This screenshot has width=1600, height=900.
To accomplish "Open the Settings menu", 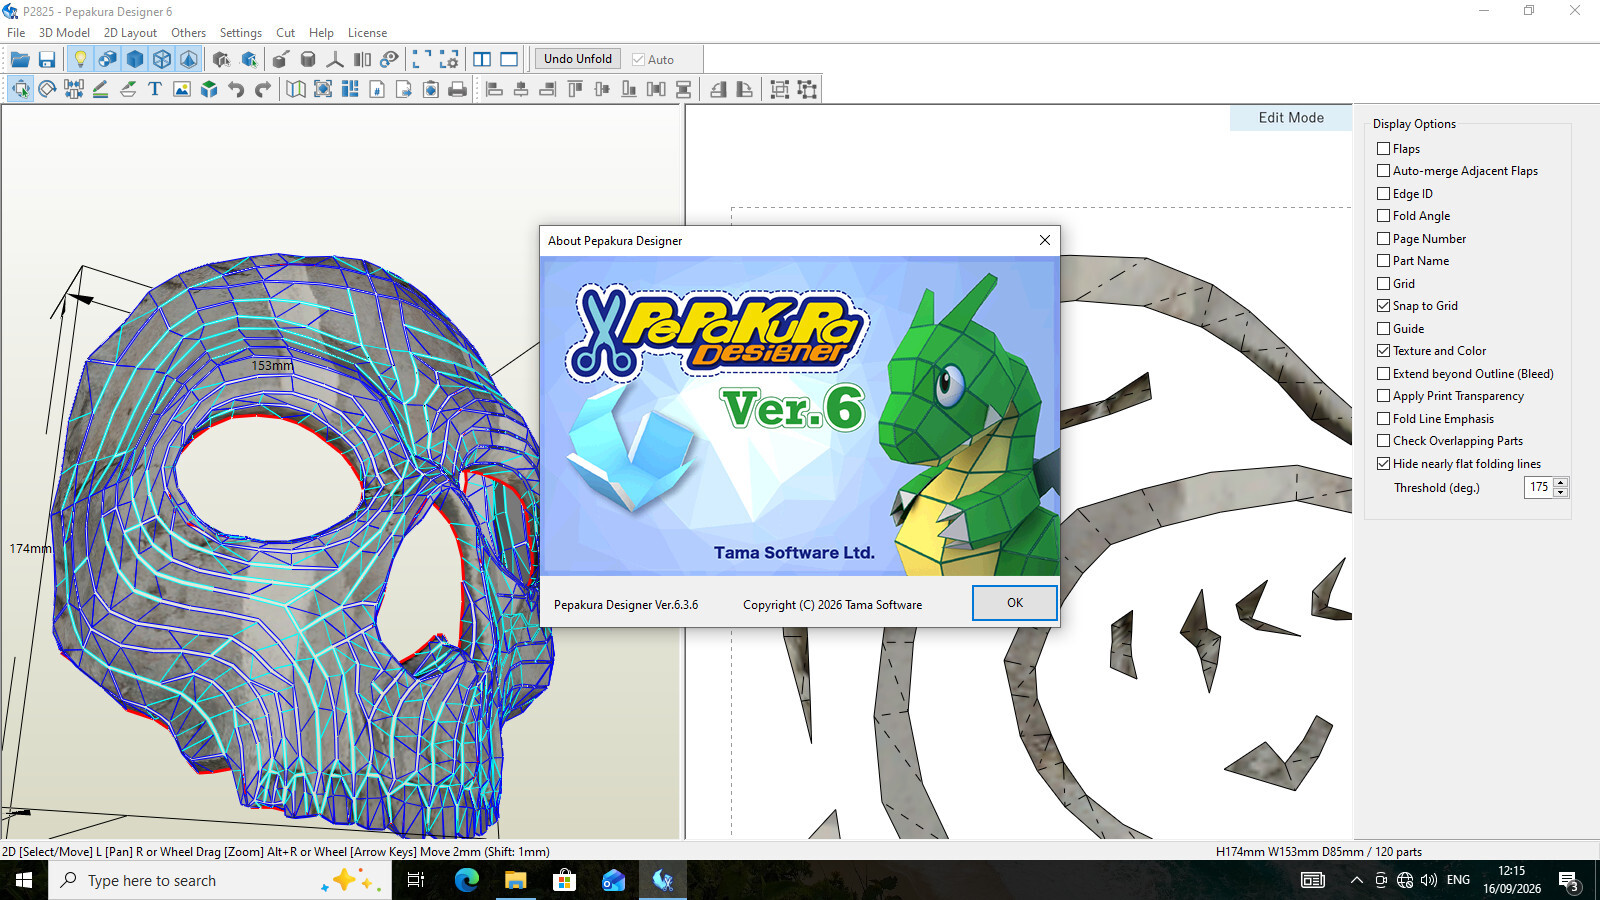I will click(x=241, y=33).
